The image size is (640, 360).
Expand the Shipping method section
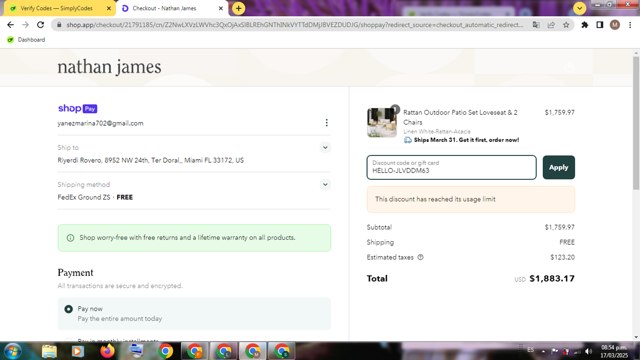pyautogui.click(x=325, y=184)
